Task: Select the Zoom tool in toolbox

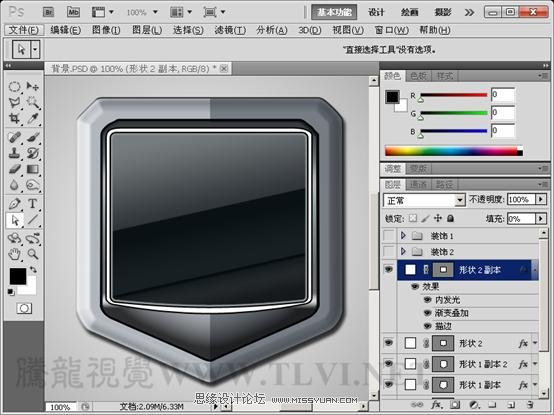Action: click(33, 254)
